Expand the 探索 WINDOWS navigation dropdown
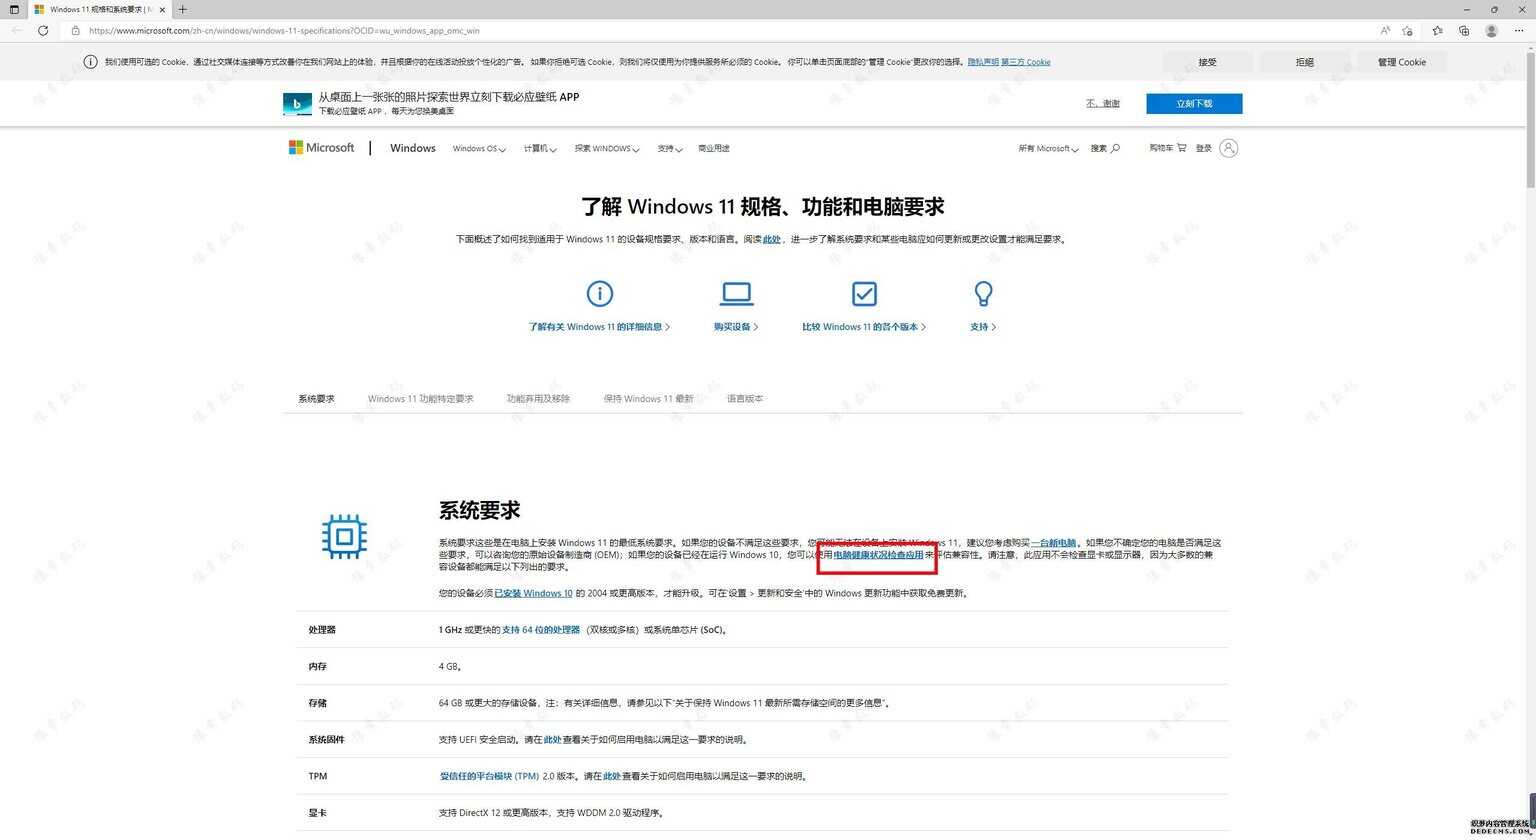 click(x=607, y=148)
